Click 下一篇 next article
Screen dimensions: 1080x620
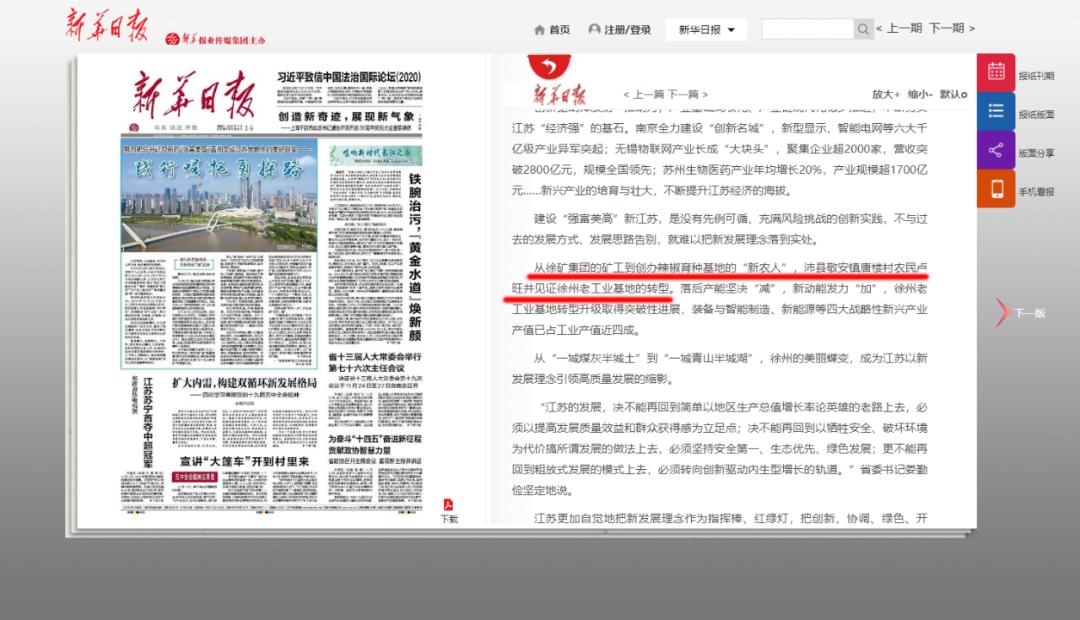[x=687, y=94]
